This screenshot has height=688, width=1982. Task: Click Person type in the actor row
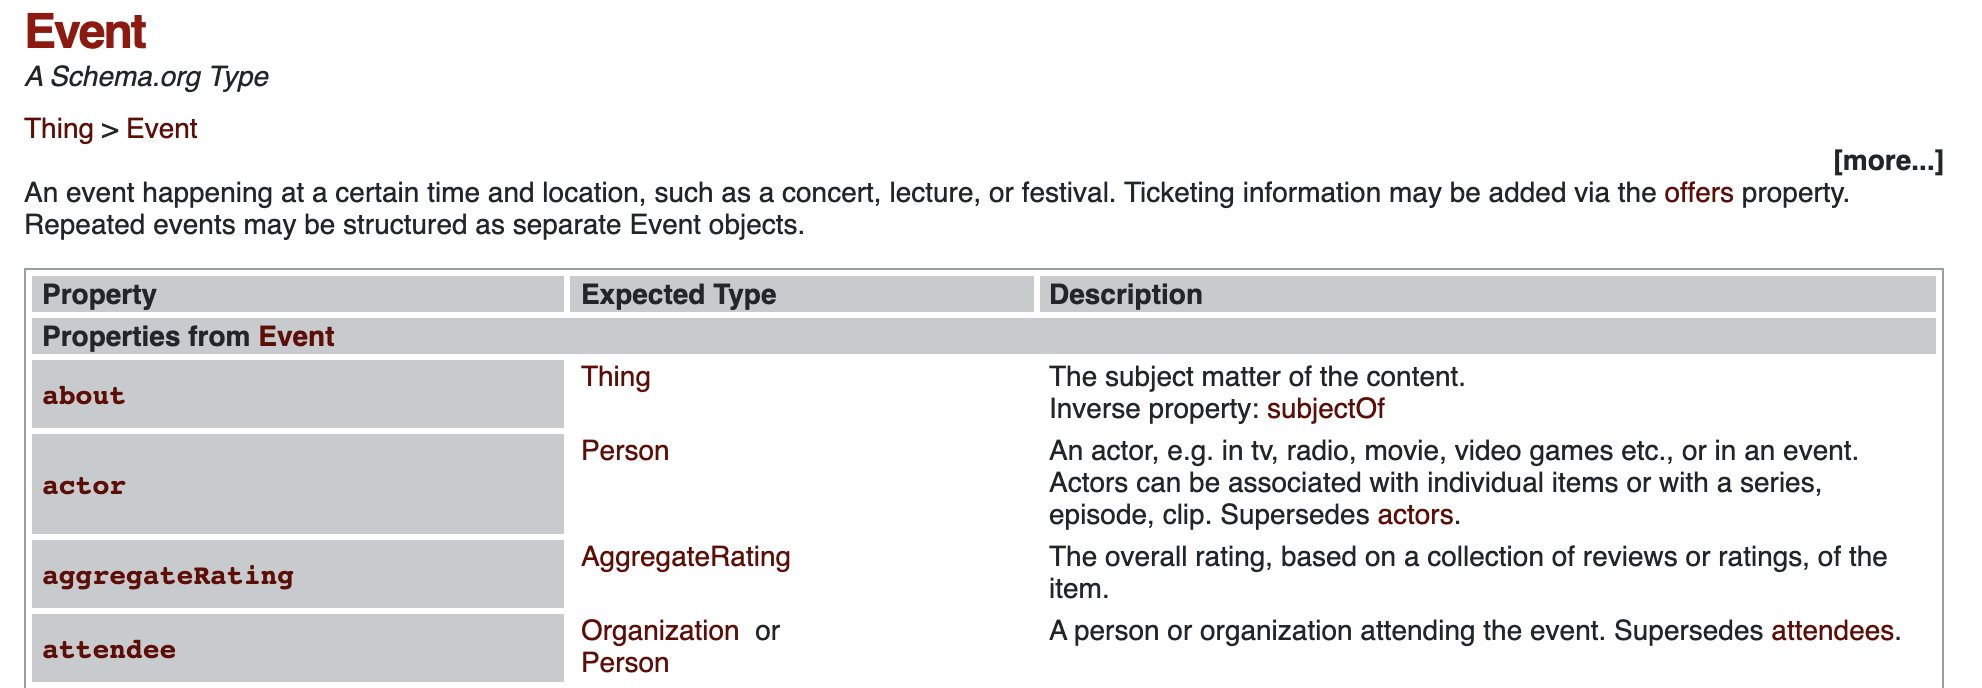point(625,451)
